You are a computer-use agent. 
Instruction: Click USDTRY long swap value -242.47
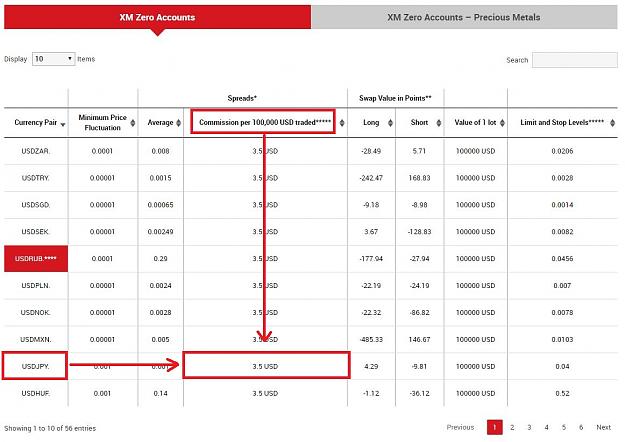(x=371, y=178)
